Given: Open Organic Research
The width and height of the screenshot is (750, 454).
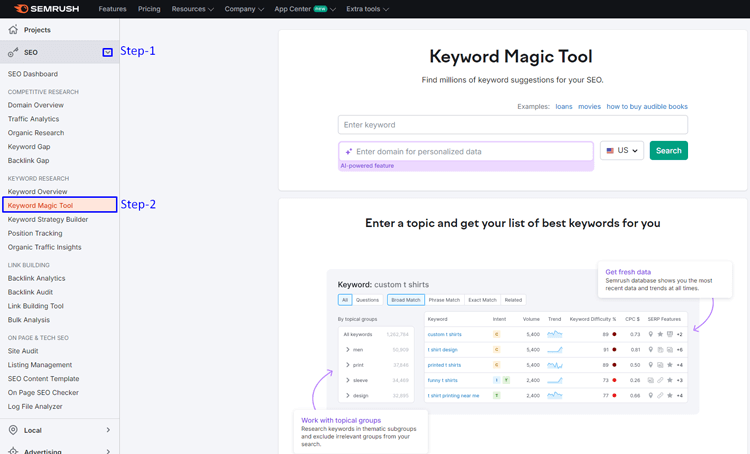Looking at the screenshot, I should [x=36, y=133].
